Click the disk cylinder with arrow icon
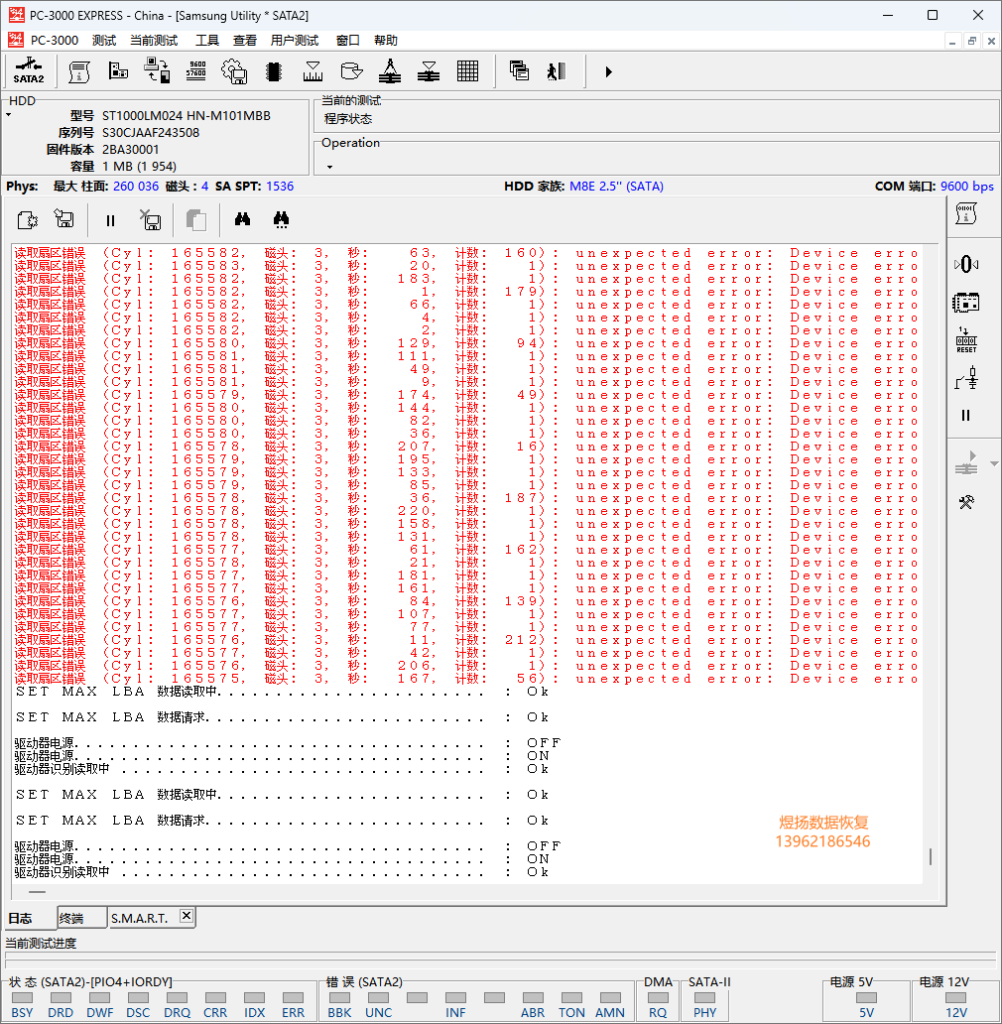 click(351, 71)
